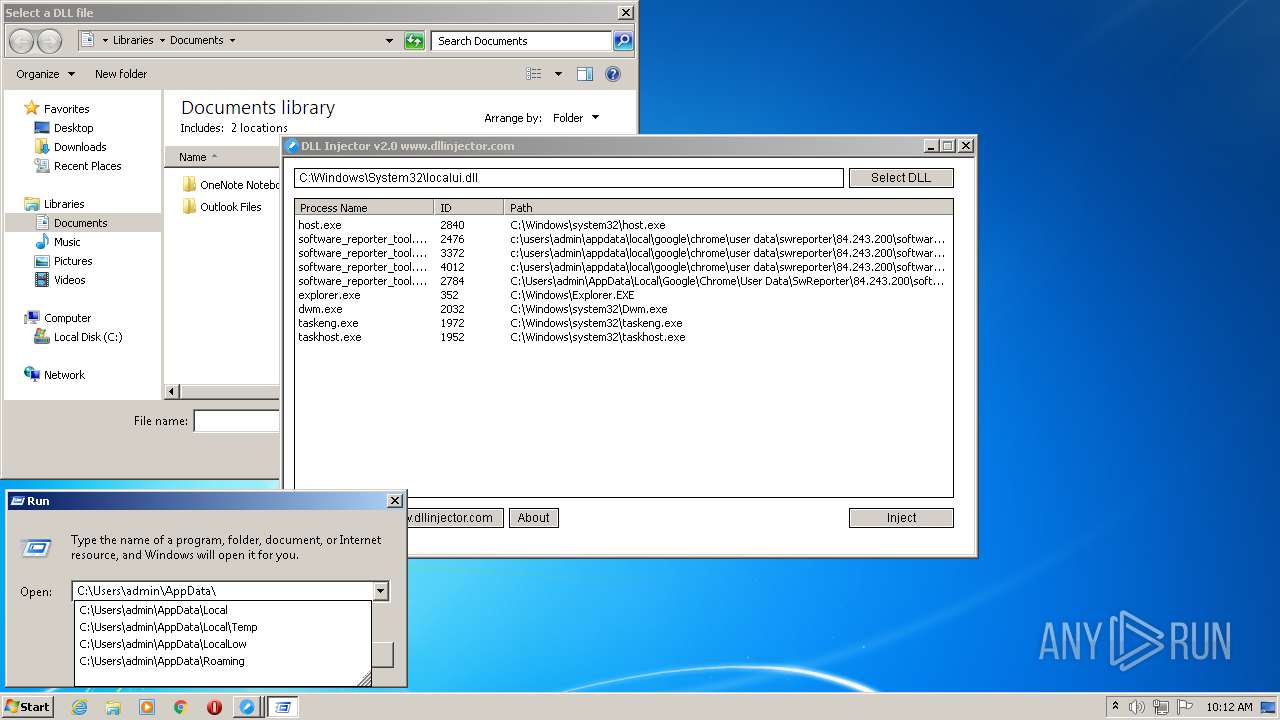Click the Favorites star icon

32,108
